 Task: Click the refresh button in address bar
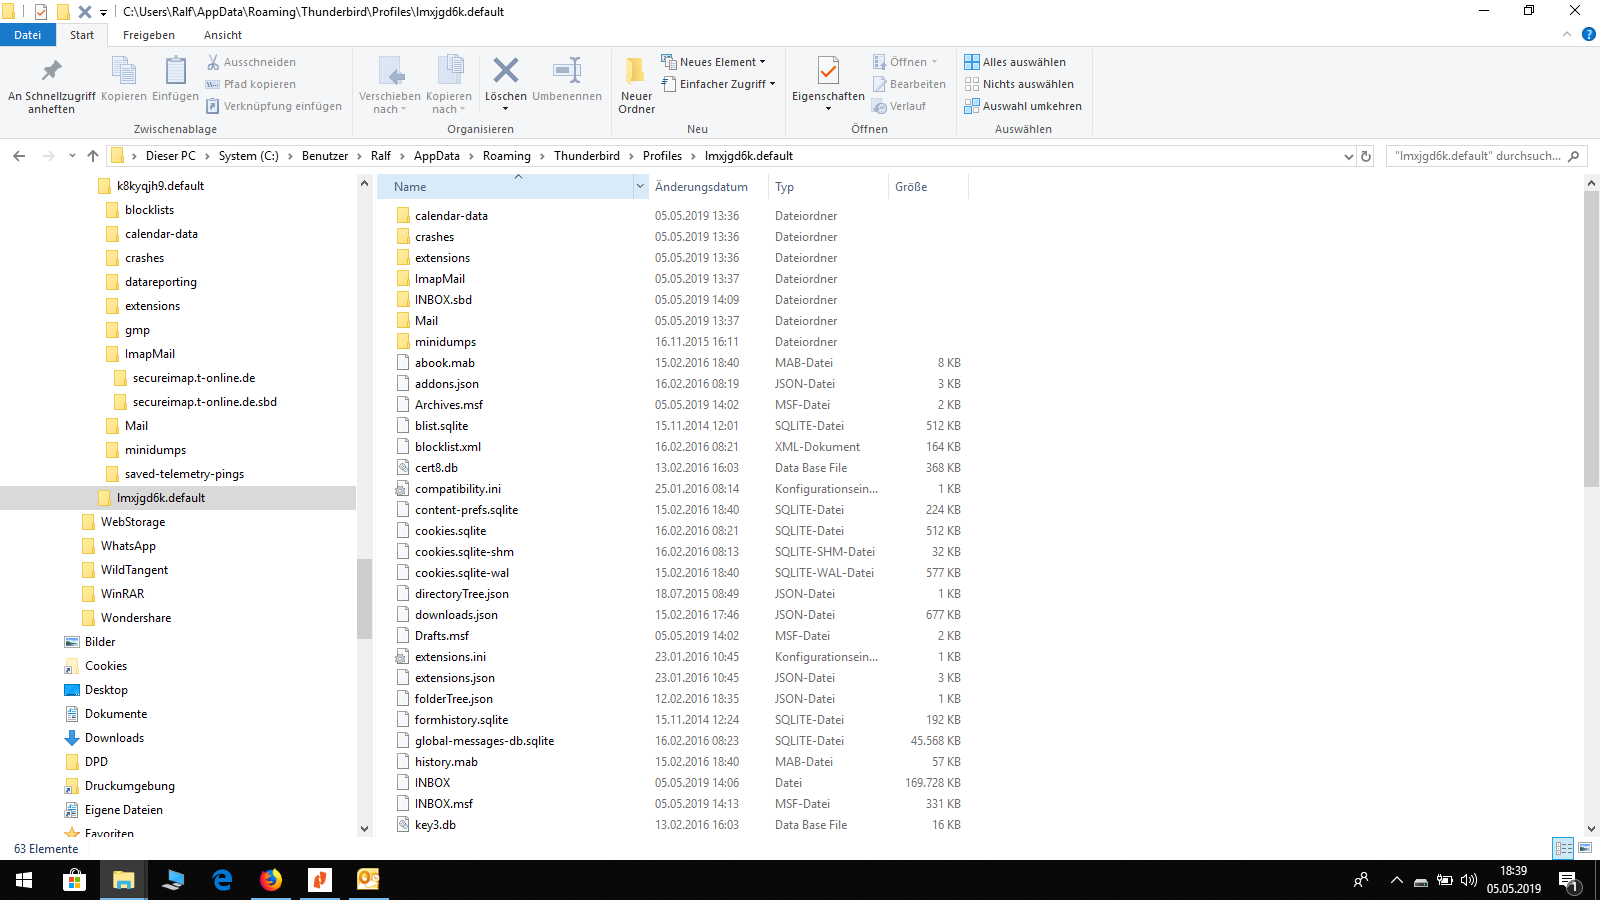point(1366,156)
